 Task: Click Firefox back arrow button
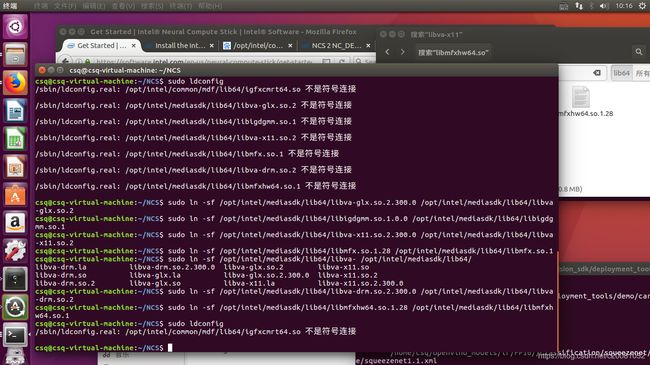(x=65, y=61)
